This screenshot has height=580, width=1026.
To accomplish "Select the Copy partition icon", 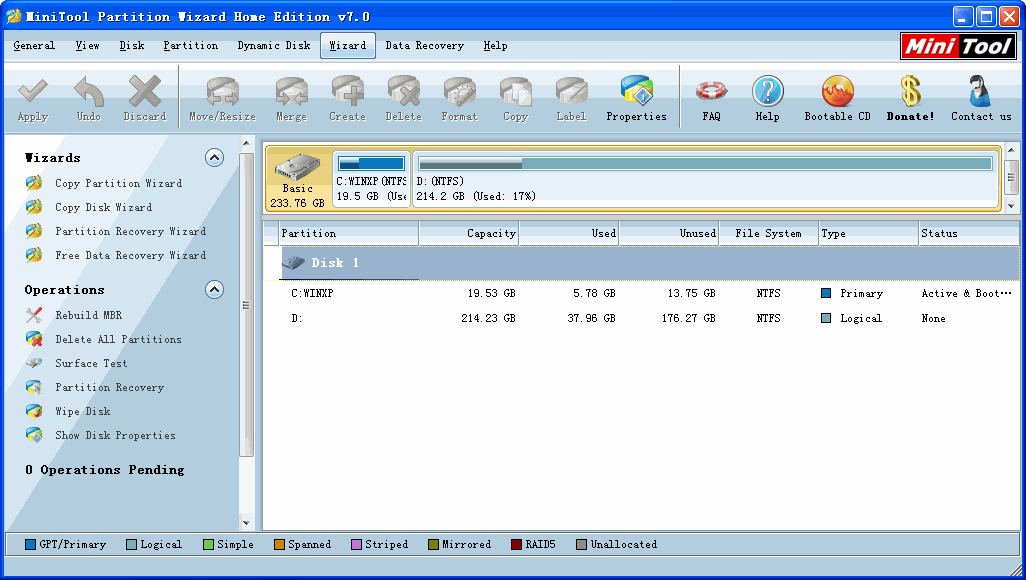I will 515,97.
